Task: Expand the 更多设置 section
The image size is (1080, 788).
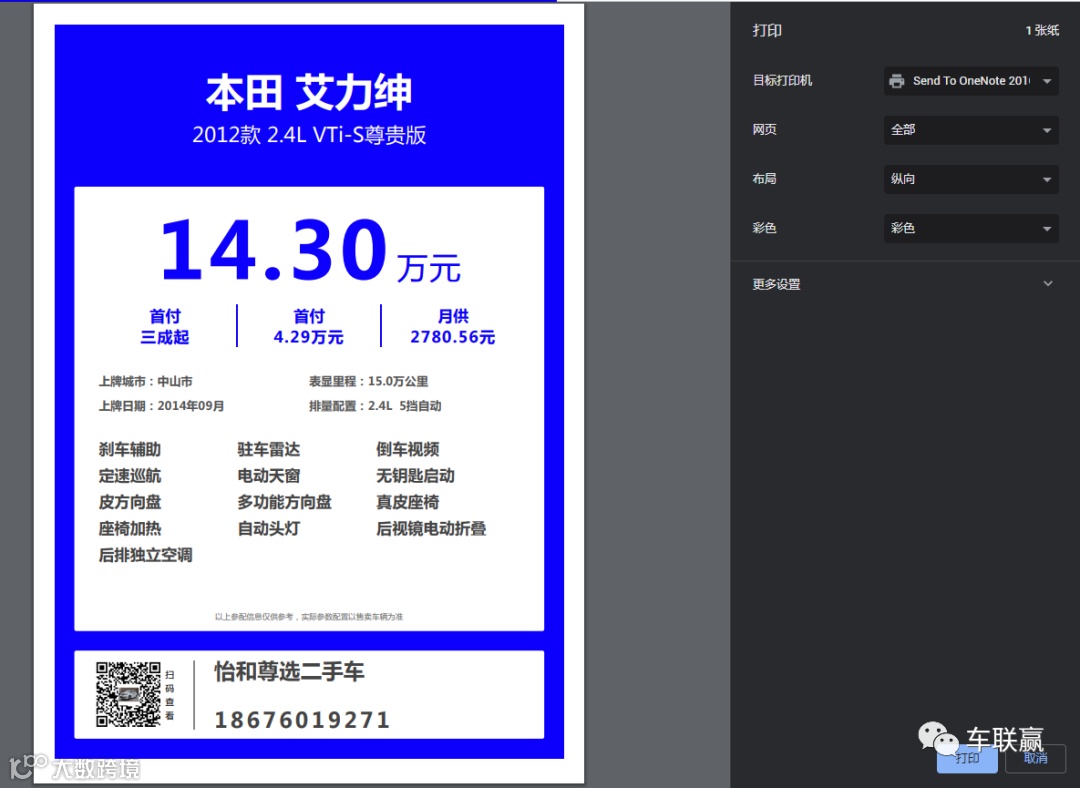Action: 903,284
